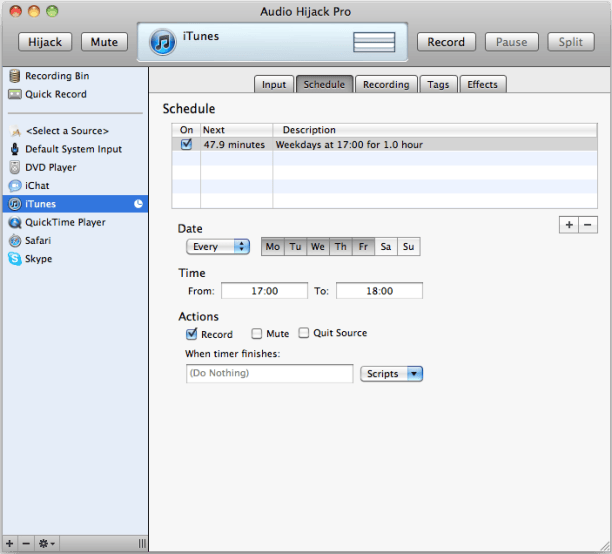Disable the Weekdays timer On checkbox
The image size is (612, 554).
(186, 144)
